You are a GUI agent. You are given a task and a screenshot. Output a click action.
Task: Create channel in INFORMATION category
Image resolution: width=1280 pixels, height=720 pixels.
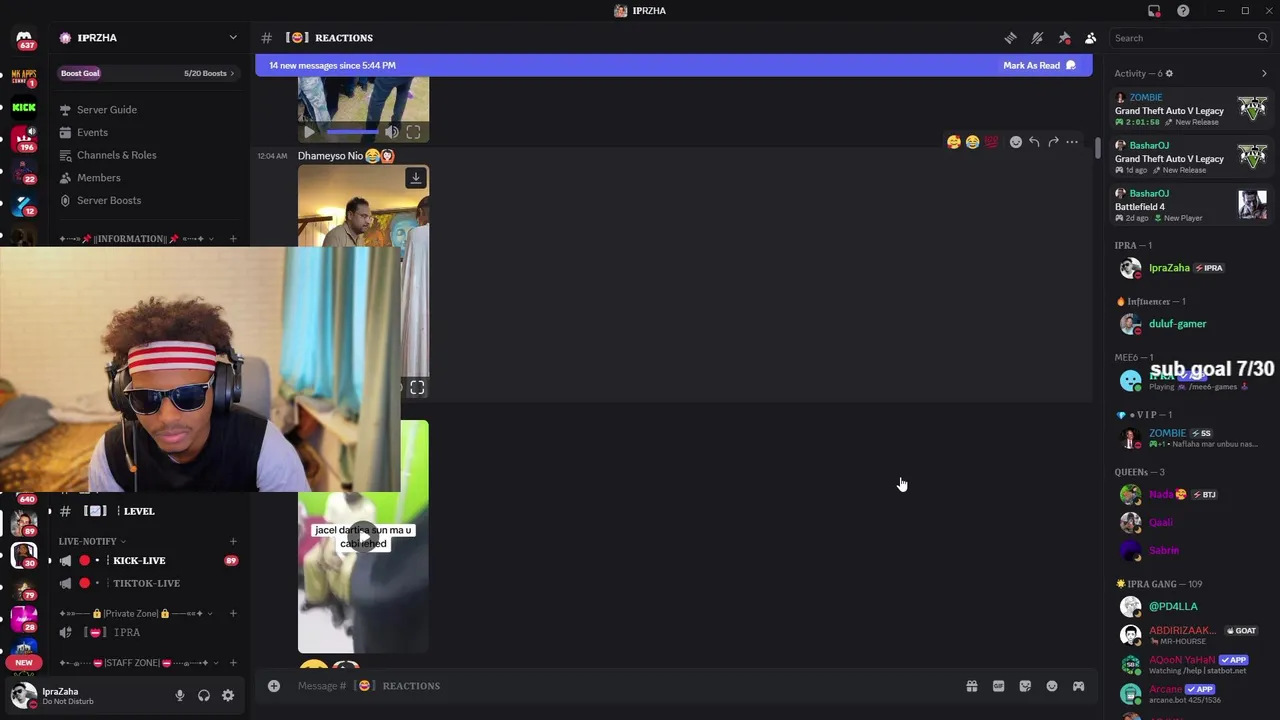tap(233, 239)
